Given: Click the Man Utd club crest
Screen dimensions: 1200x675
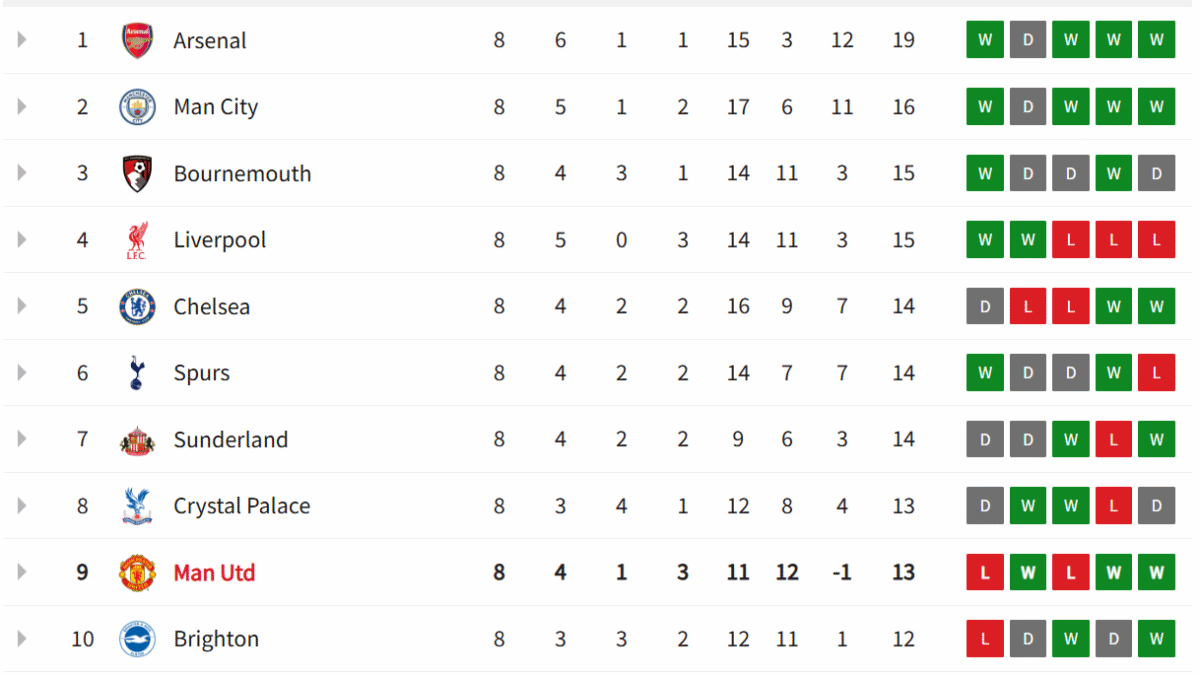Looking at the screenshot, I should tap(137, 573).
